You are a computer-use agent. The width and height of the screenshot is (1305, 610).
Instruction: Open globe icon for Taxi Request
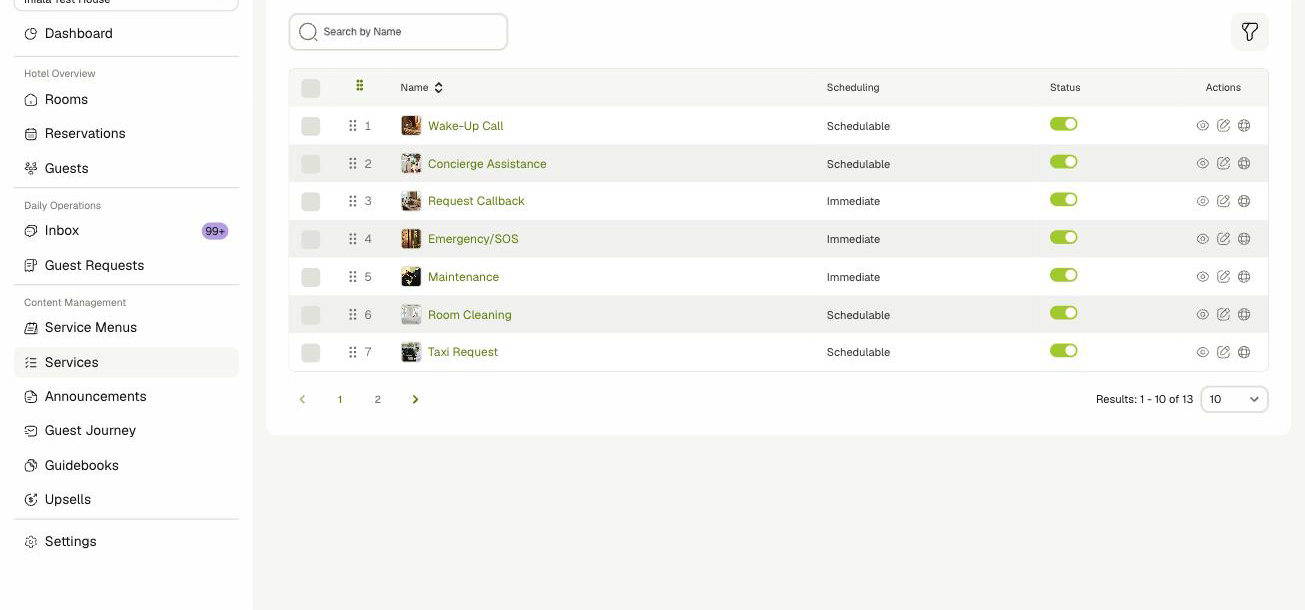(x=1244, y=352)
